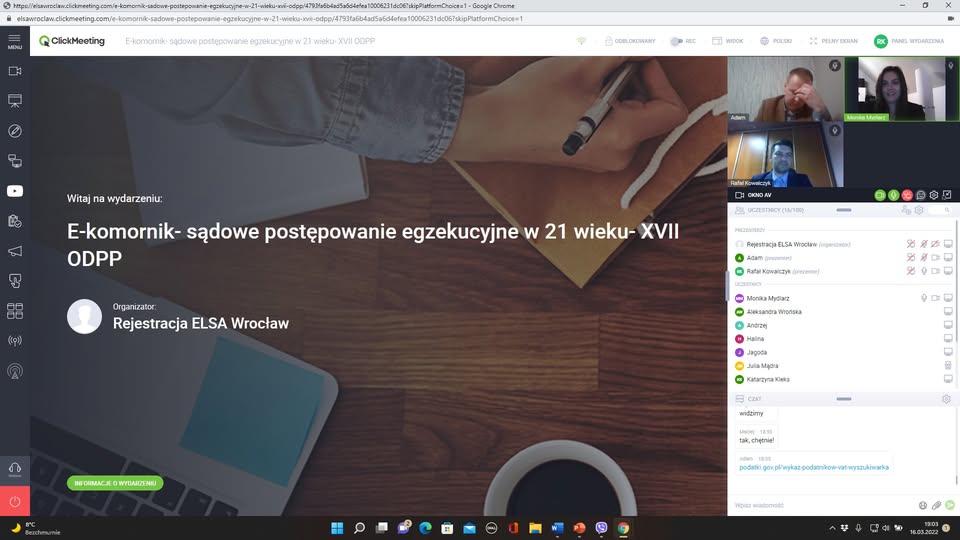Viewport: 960px width, 540px height.
Task: Click the red power end-event button
Action: click(x=15, y=501)
